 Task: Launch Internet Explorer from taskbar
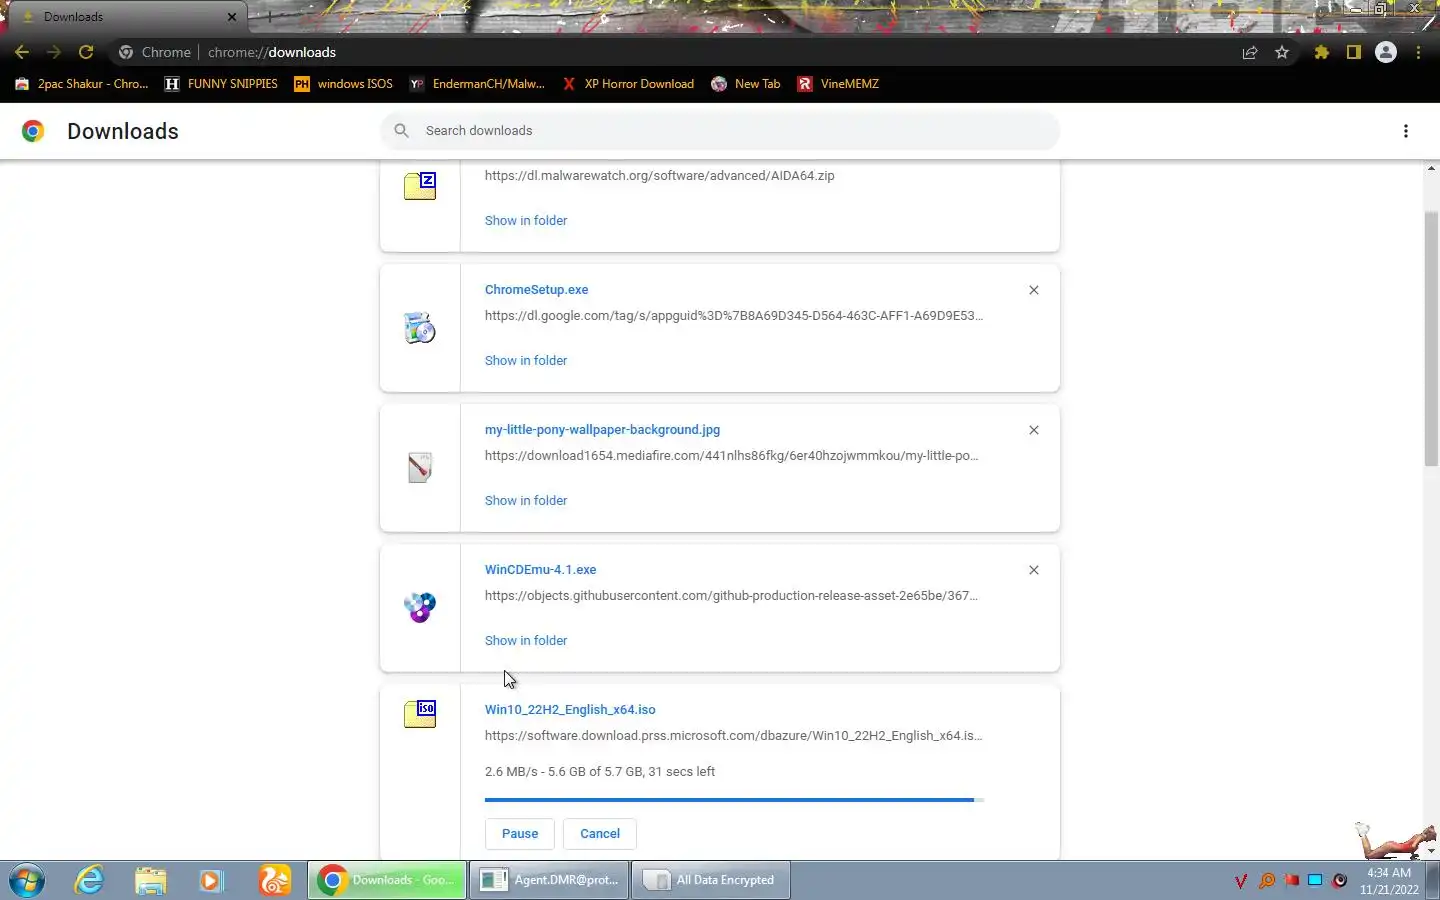coord(89,880)
